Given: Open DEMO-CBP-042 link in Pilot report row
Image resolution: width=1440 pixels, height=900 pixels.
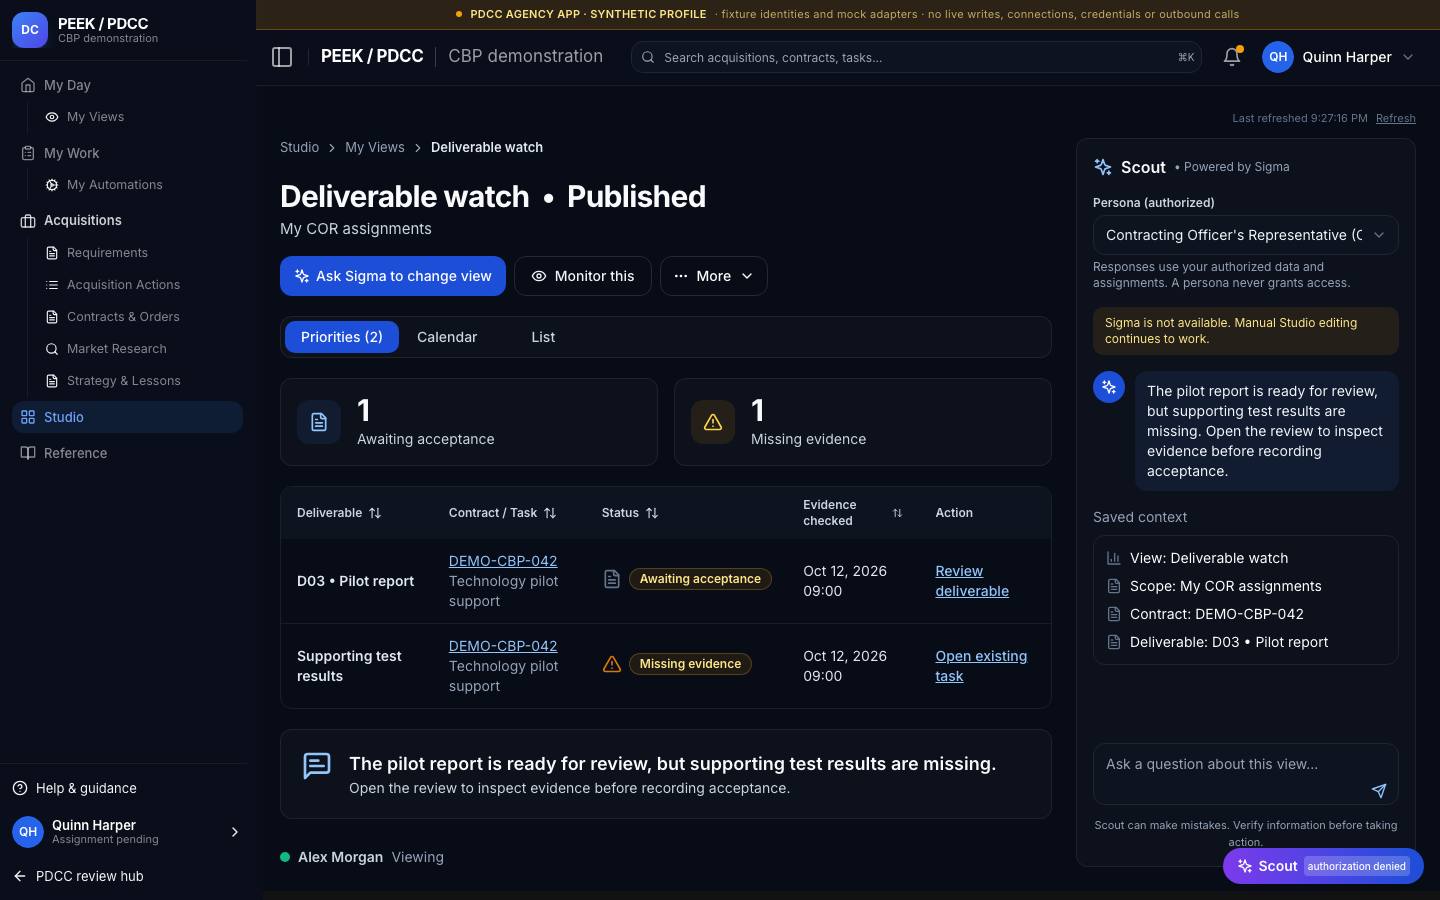Looking at the screenshot, I should pyautogui.click(x=503, y=561).
